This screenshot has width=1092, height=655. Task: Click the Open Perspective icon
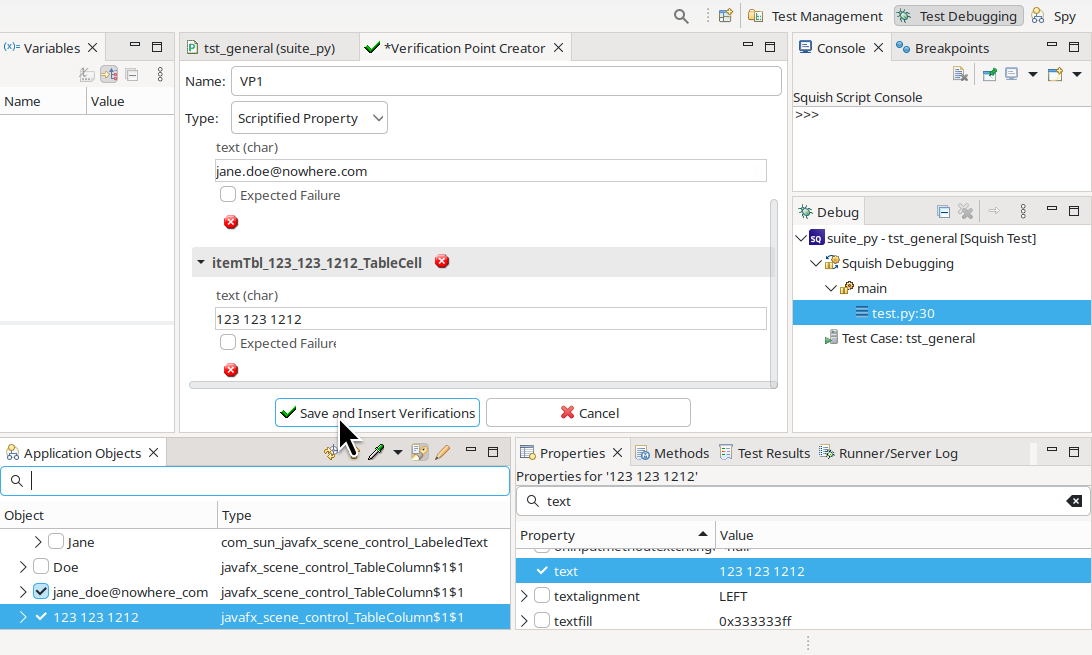pyautogui.click(x=726, y=16)
